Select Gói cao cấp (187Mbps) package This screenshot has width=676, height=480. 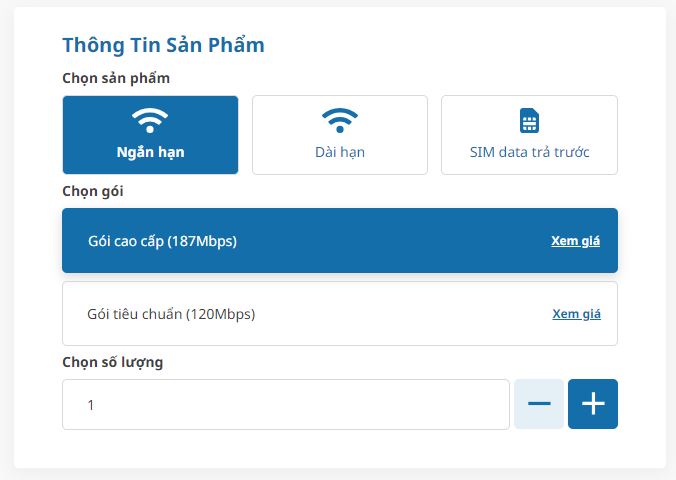pyautogui.click(x=300, y=241)
